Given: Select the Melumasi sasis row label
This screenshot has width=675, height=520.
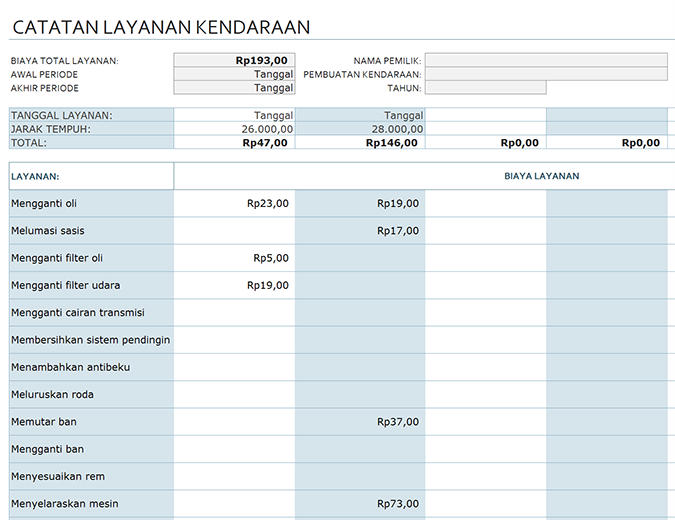Looking at the screenshot, I should coord(91,231).
